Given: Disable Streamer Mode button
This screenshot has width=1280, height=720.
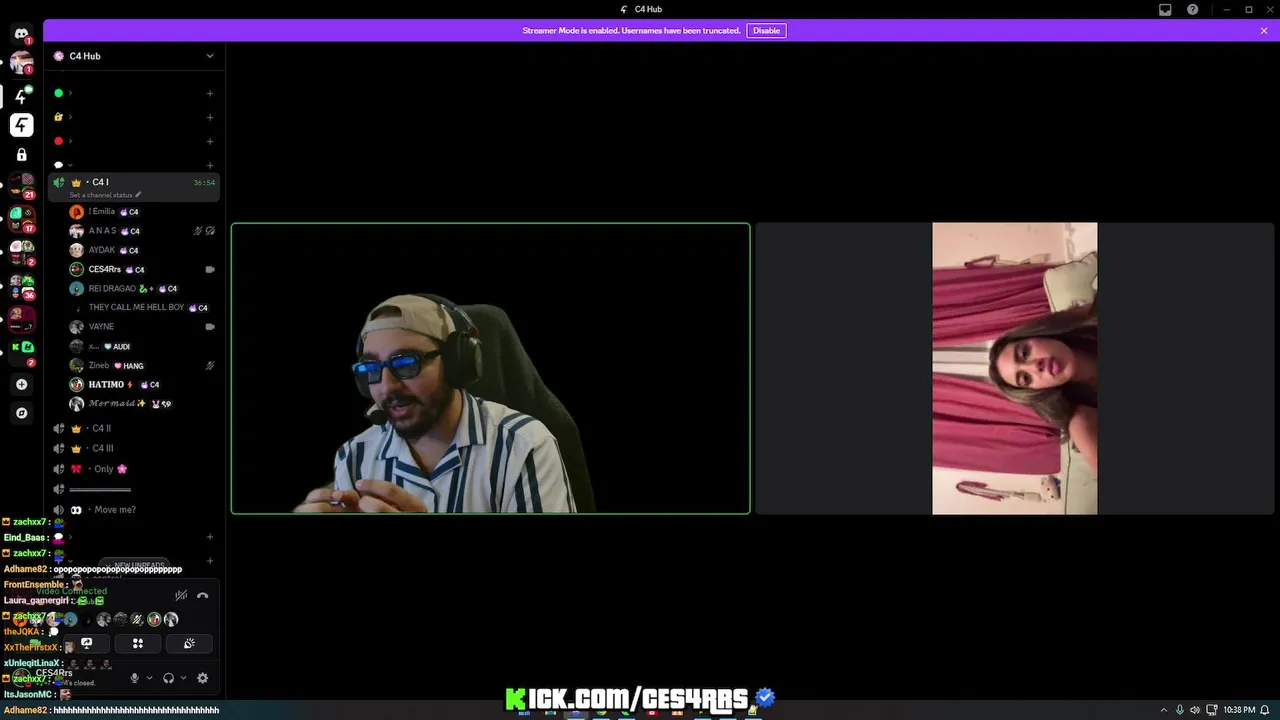Looking at the screenshot, I should 766,31.
